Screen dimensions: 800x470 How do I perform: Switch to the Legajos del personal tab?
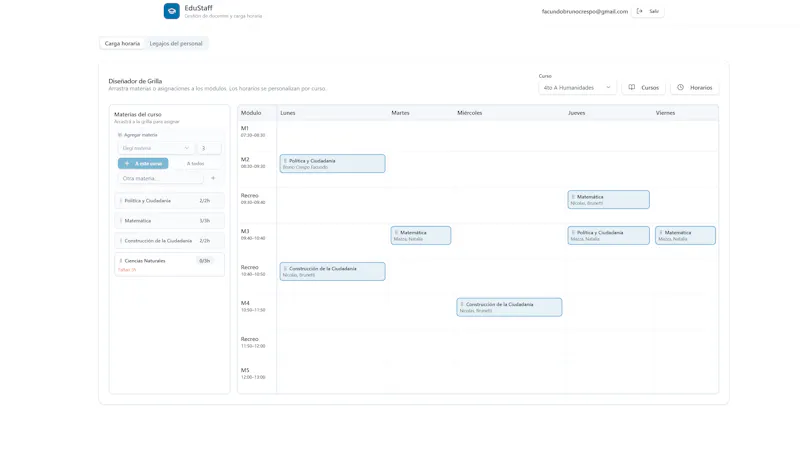[176, 43]
